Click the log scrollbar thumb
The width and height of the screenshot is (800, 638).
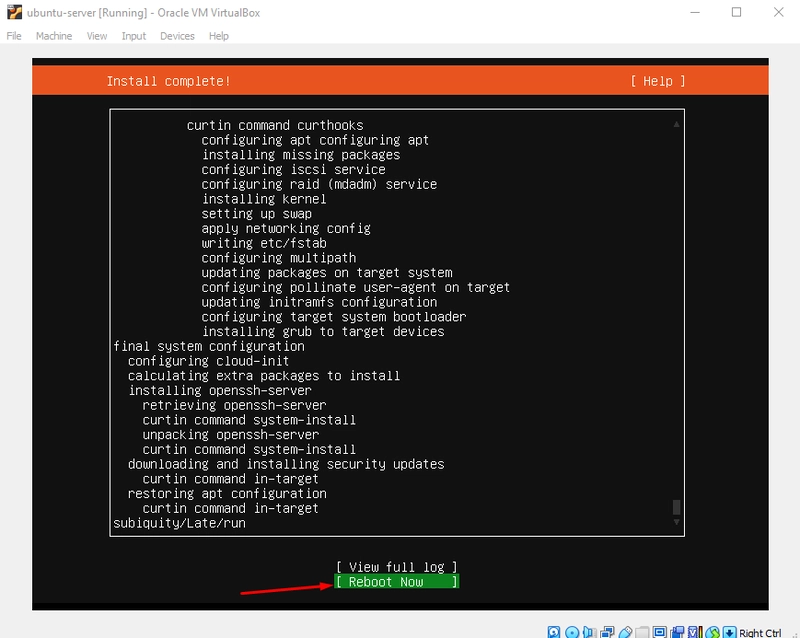point(676,507)
